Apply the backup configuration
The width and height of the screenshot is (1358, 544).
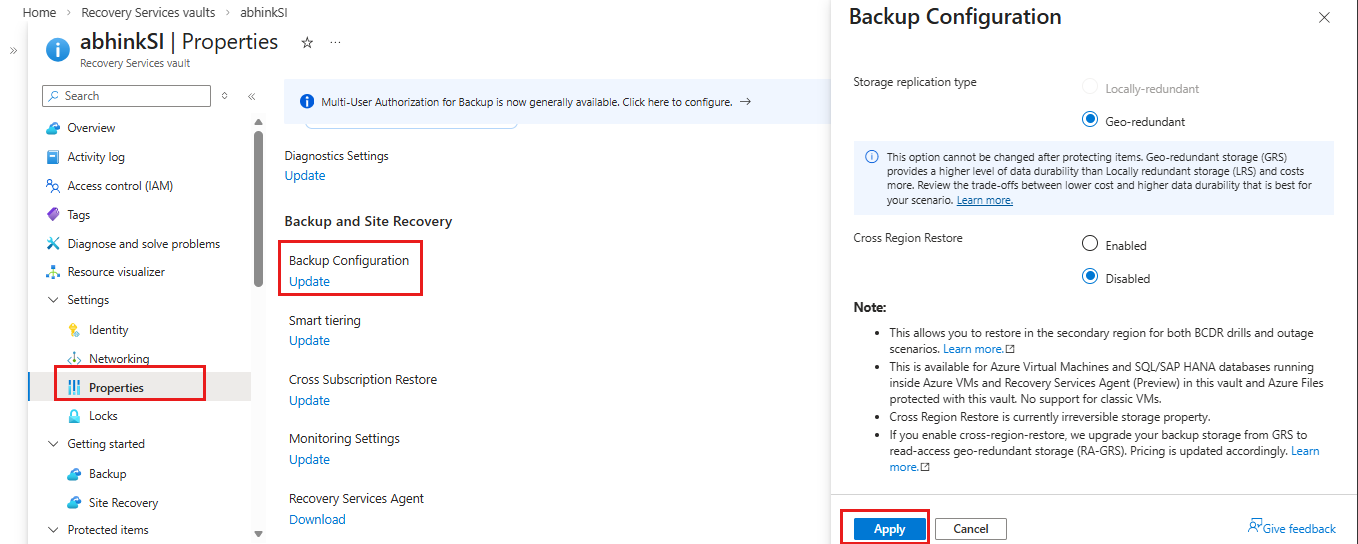pyautogui.click(x=889, y=529)
